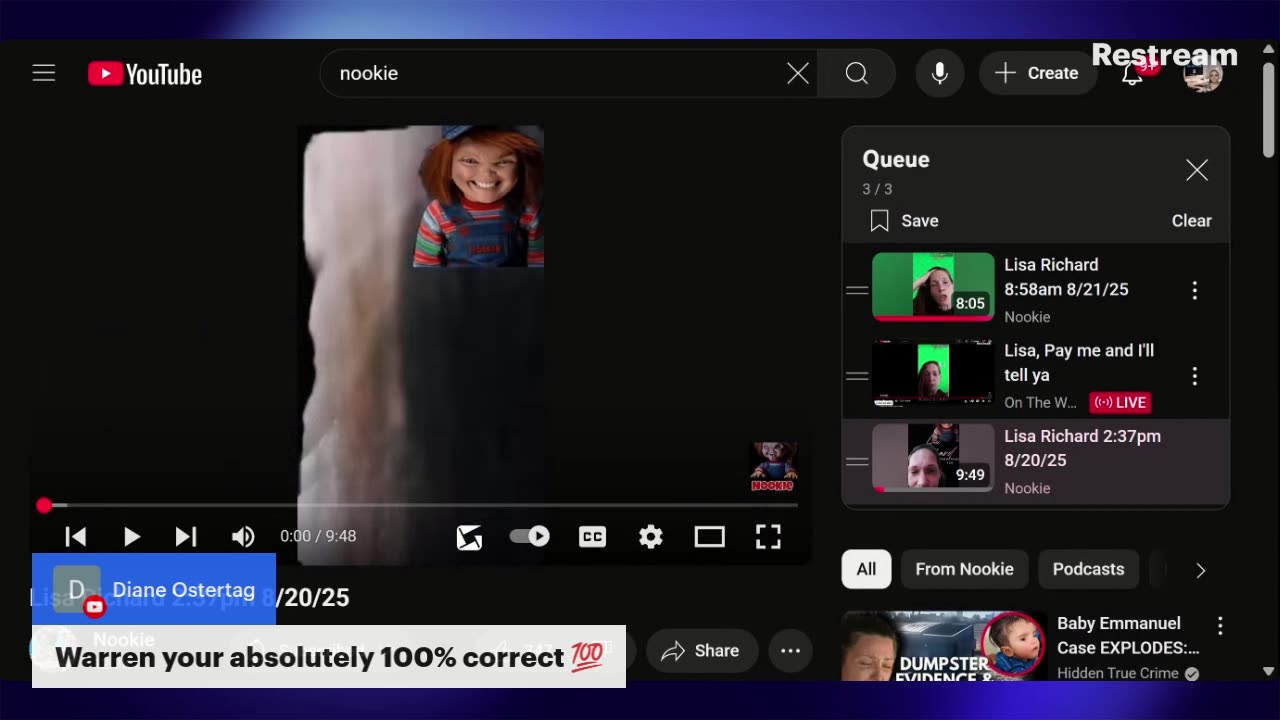Toggle closed captions CC
The width and height of the screenshot is (1280, 720).
pyautogui.click(x=592, y=537)
